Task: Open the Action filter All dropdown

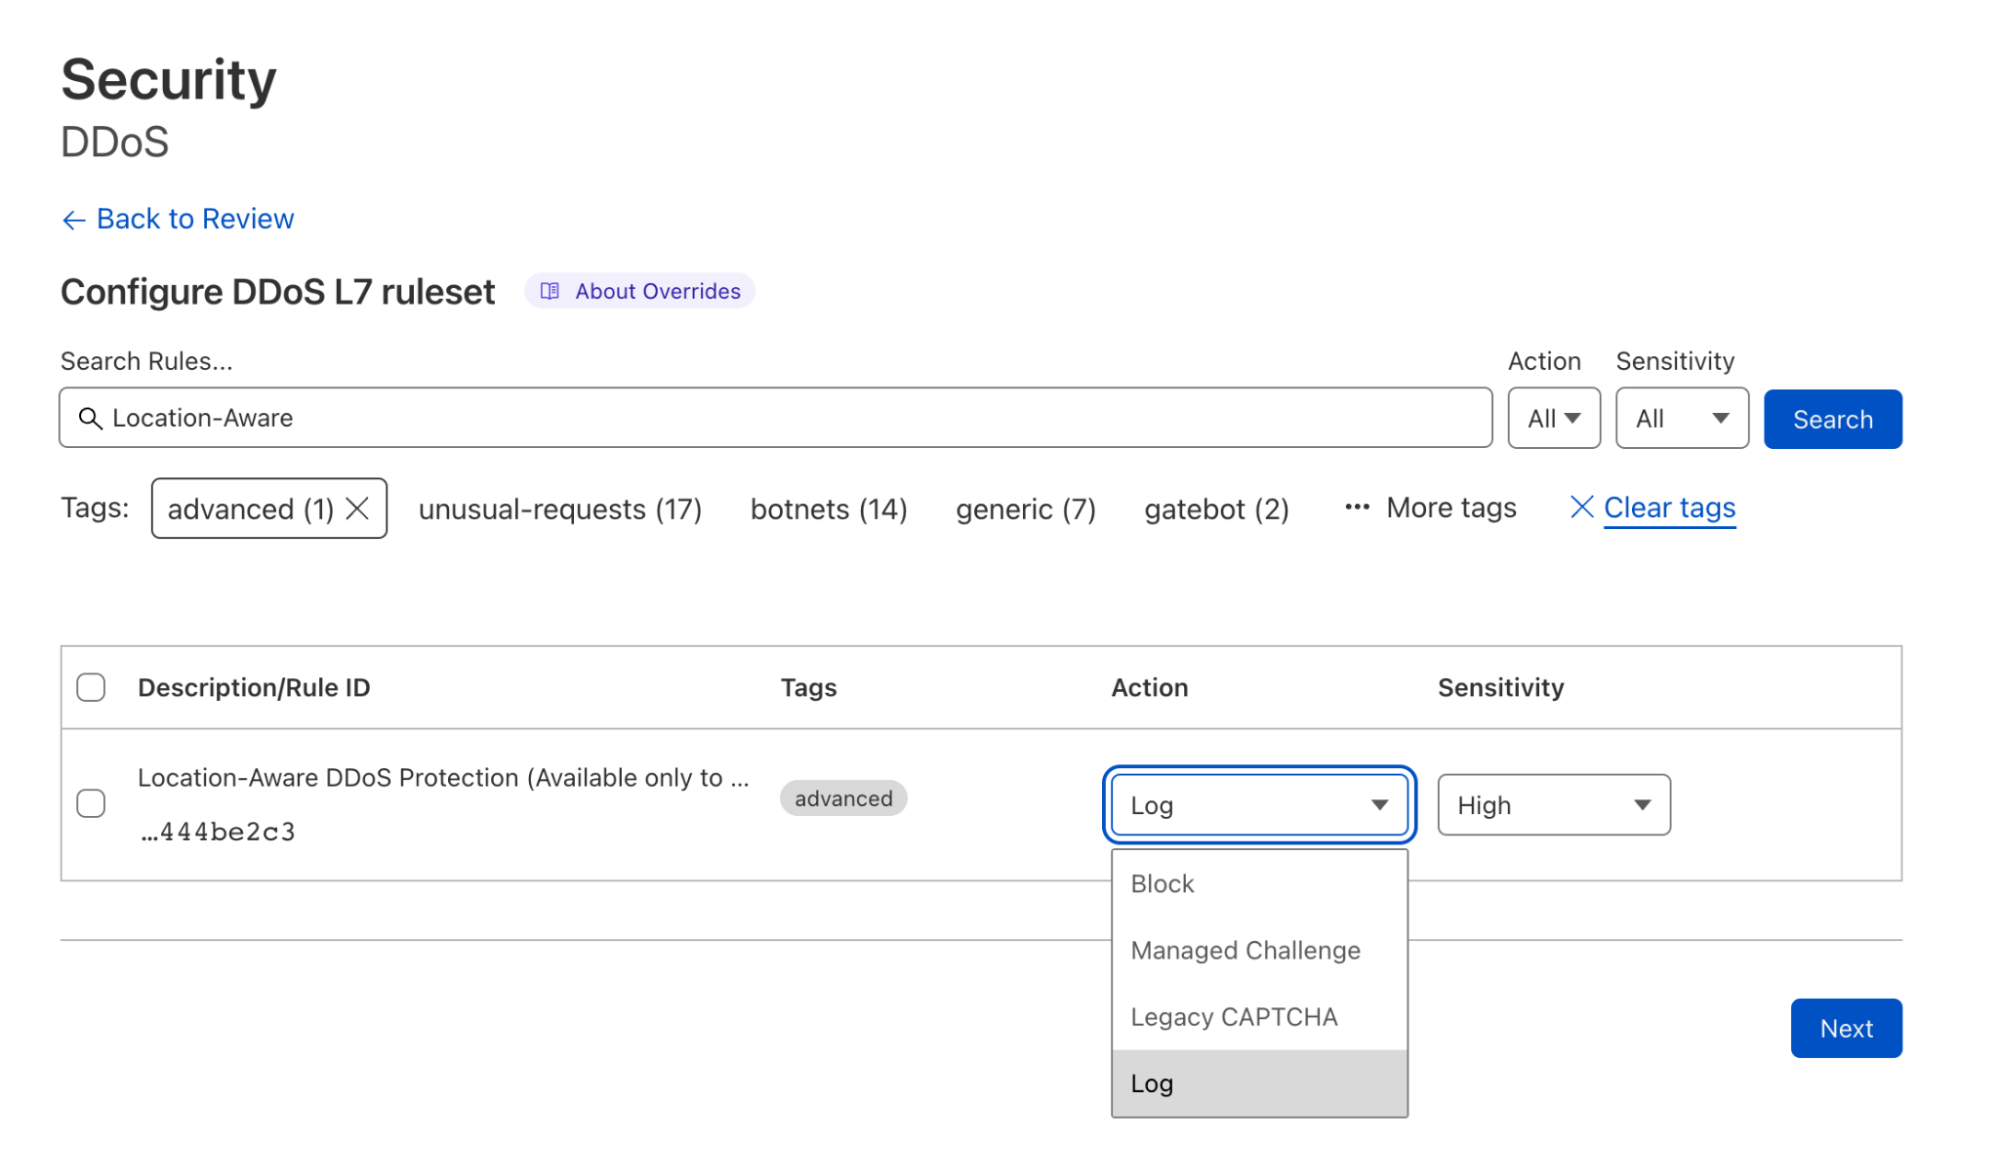Action: tap(1553, 418)
